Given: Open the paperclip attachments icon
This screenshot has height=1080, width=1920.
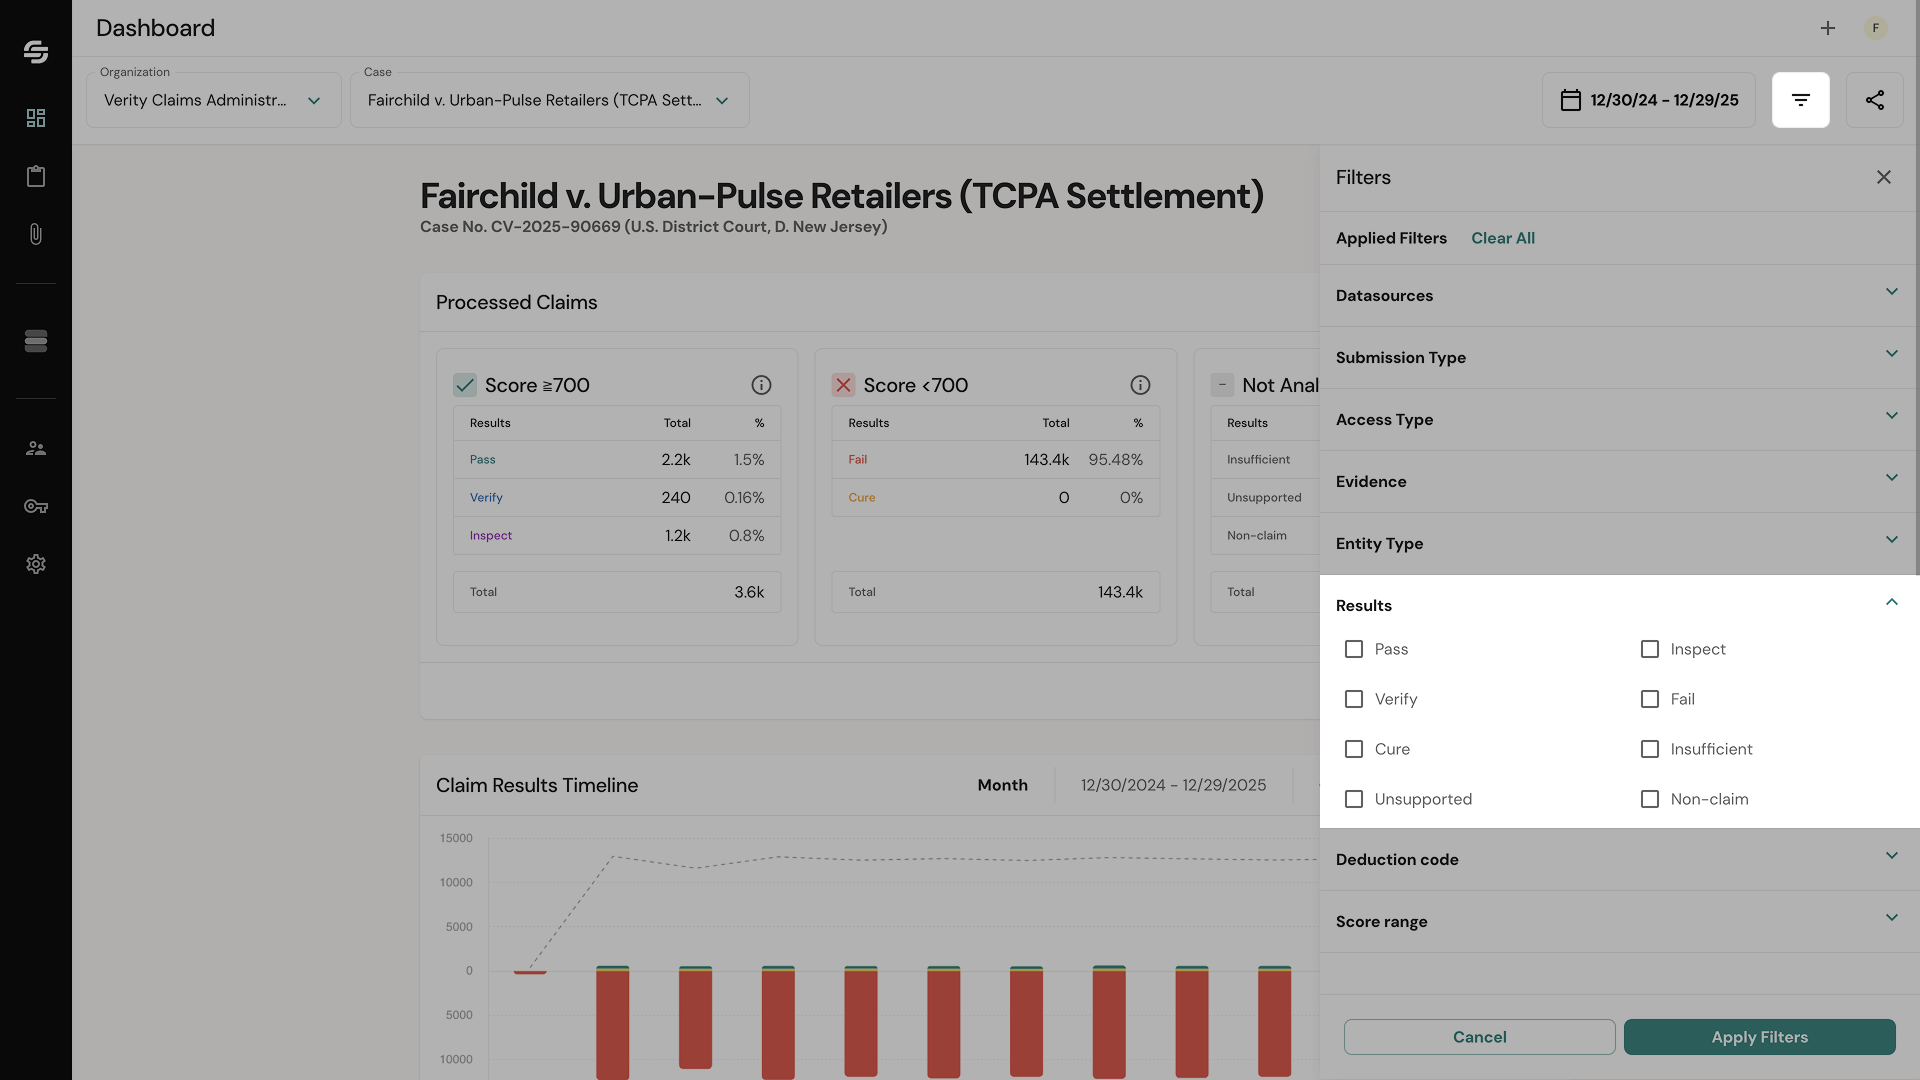Looking at the screenshot, I should coord(36,234).
